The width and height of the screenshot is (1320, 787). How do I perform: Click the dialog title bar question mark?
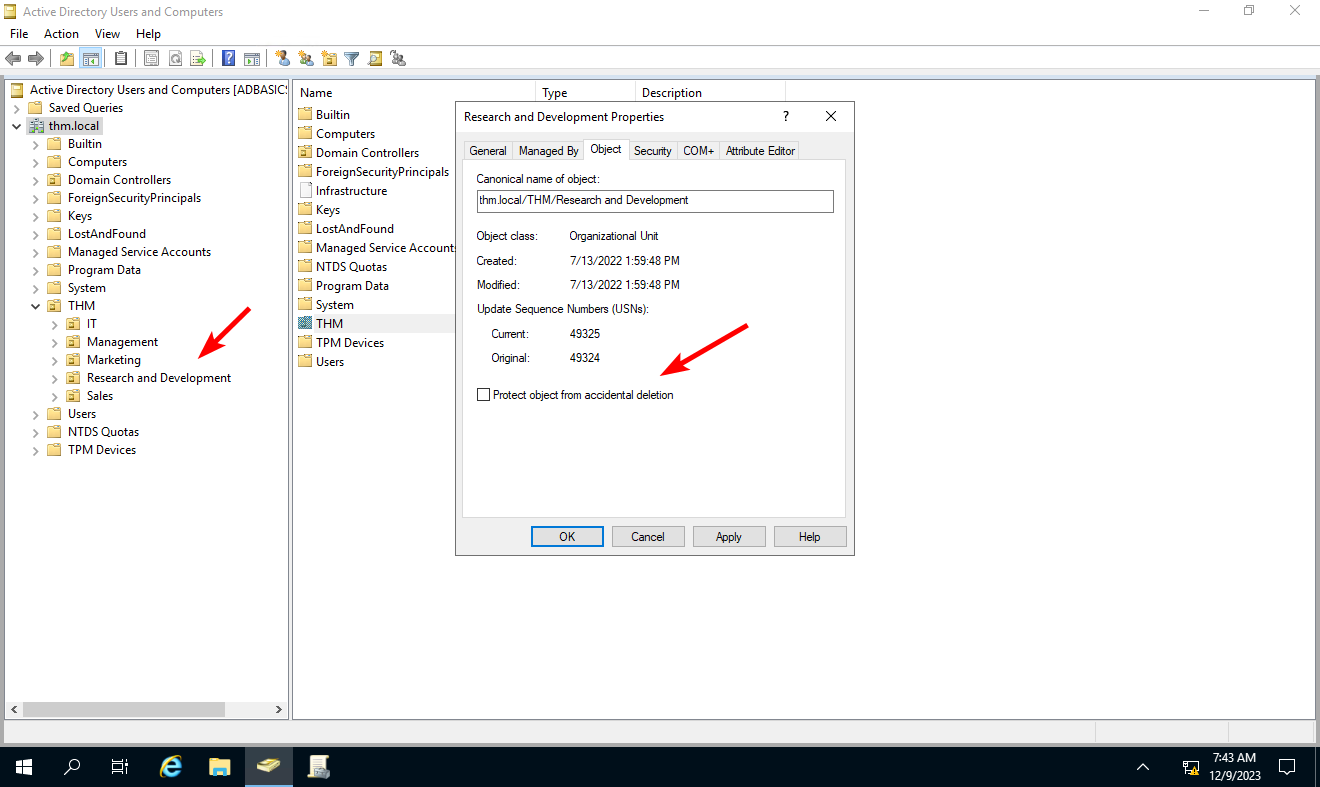click(x=785, y=117)
